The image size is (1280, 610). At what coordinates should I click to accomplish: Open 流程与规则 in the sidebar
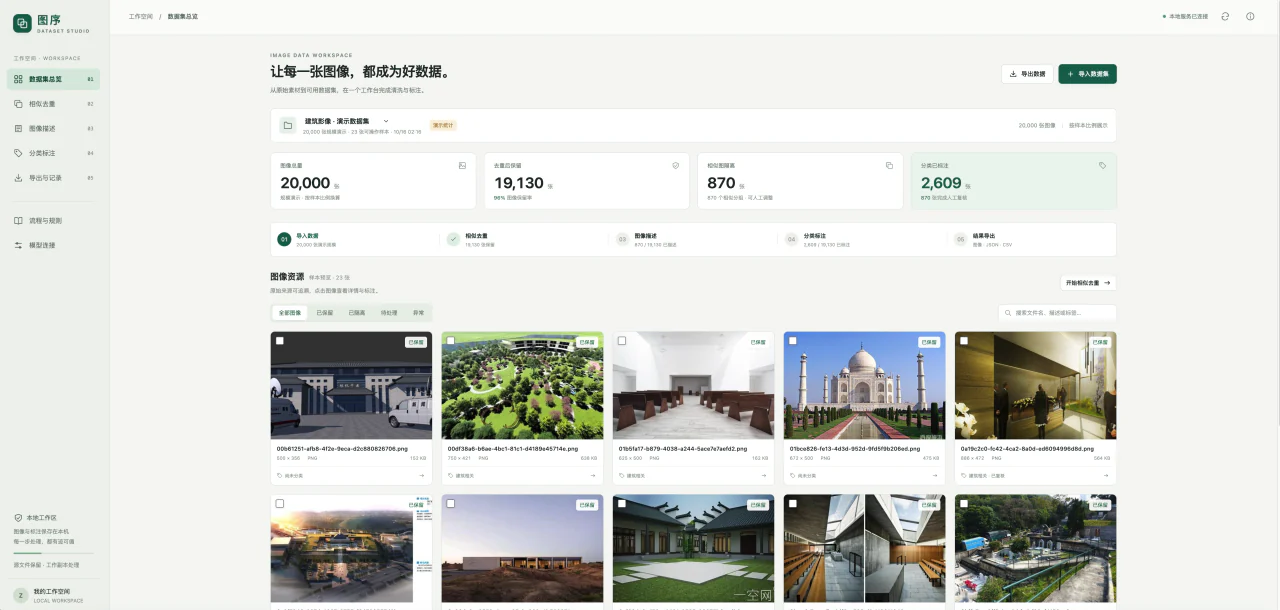[54, 220]
